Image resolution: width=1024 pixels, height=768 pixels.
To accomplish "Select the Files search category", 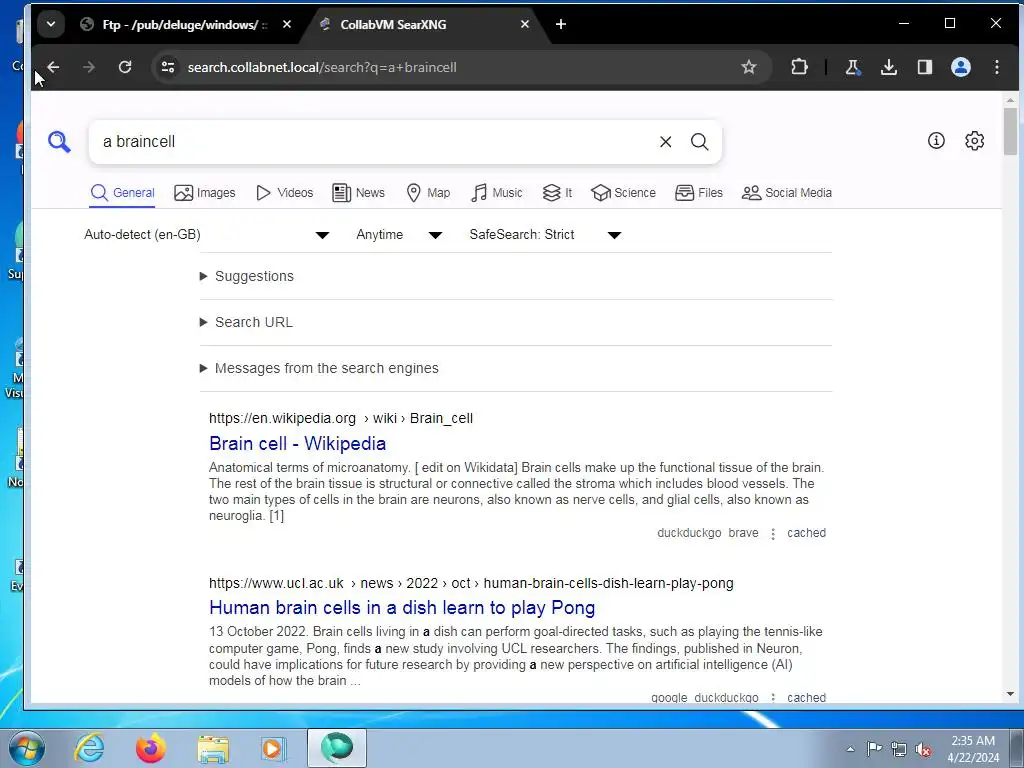I will coord(699,193).
